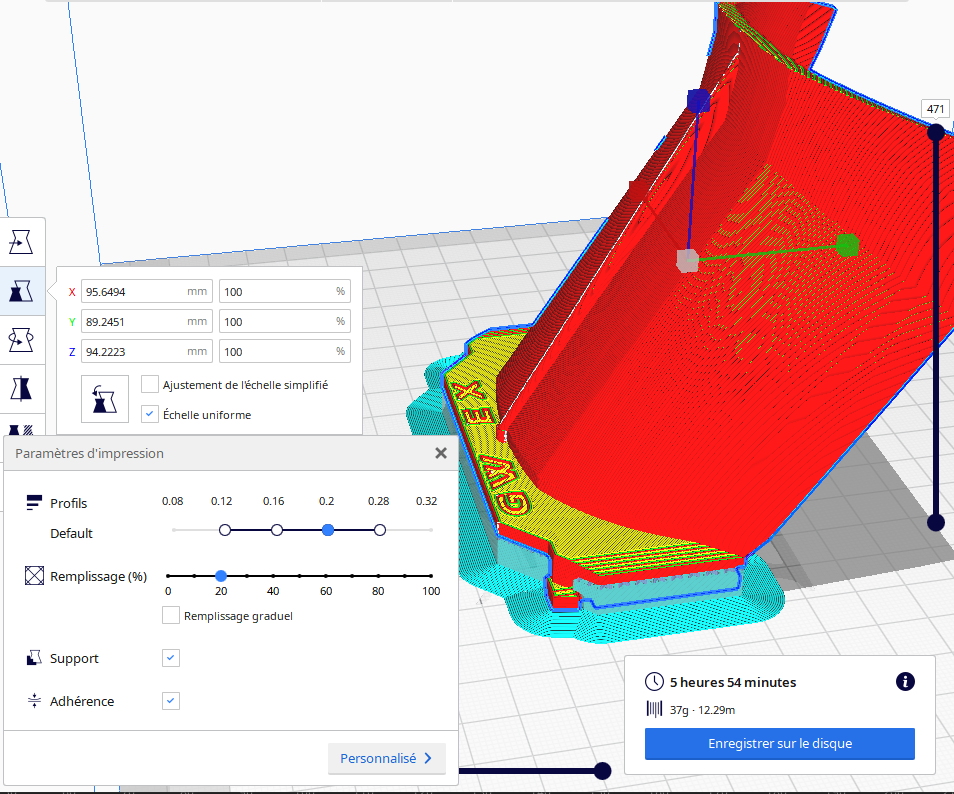Click the Remplissage slider handle at 20
This screenshot has height=794, width=954.
[x=221, y=576]
